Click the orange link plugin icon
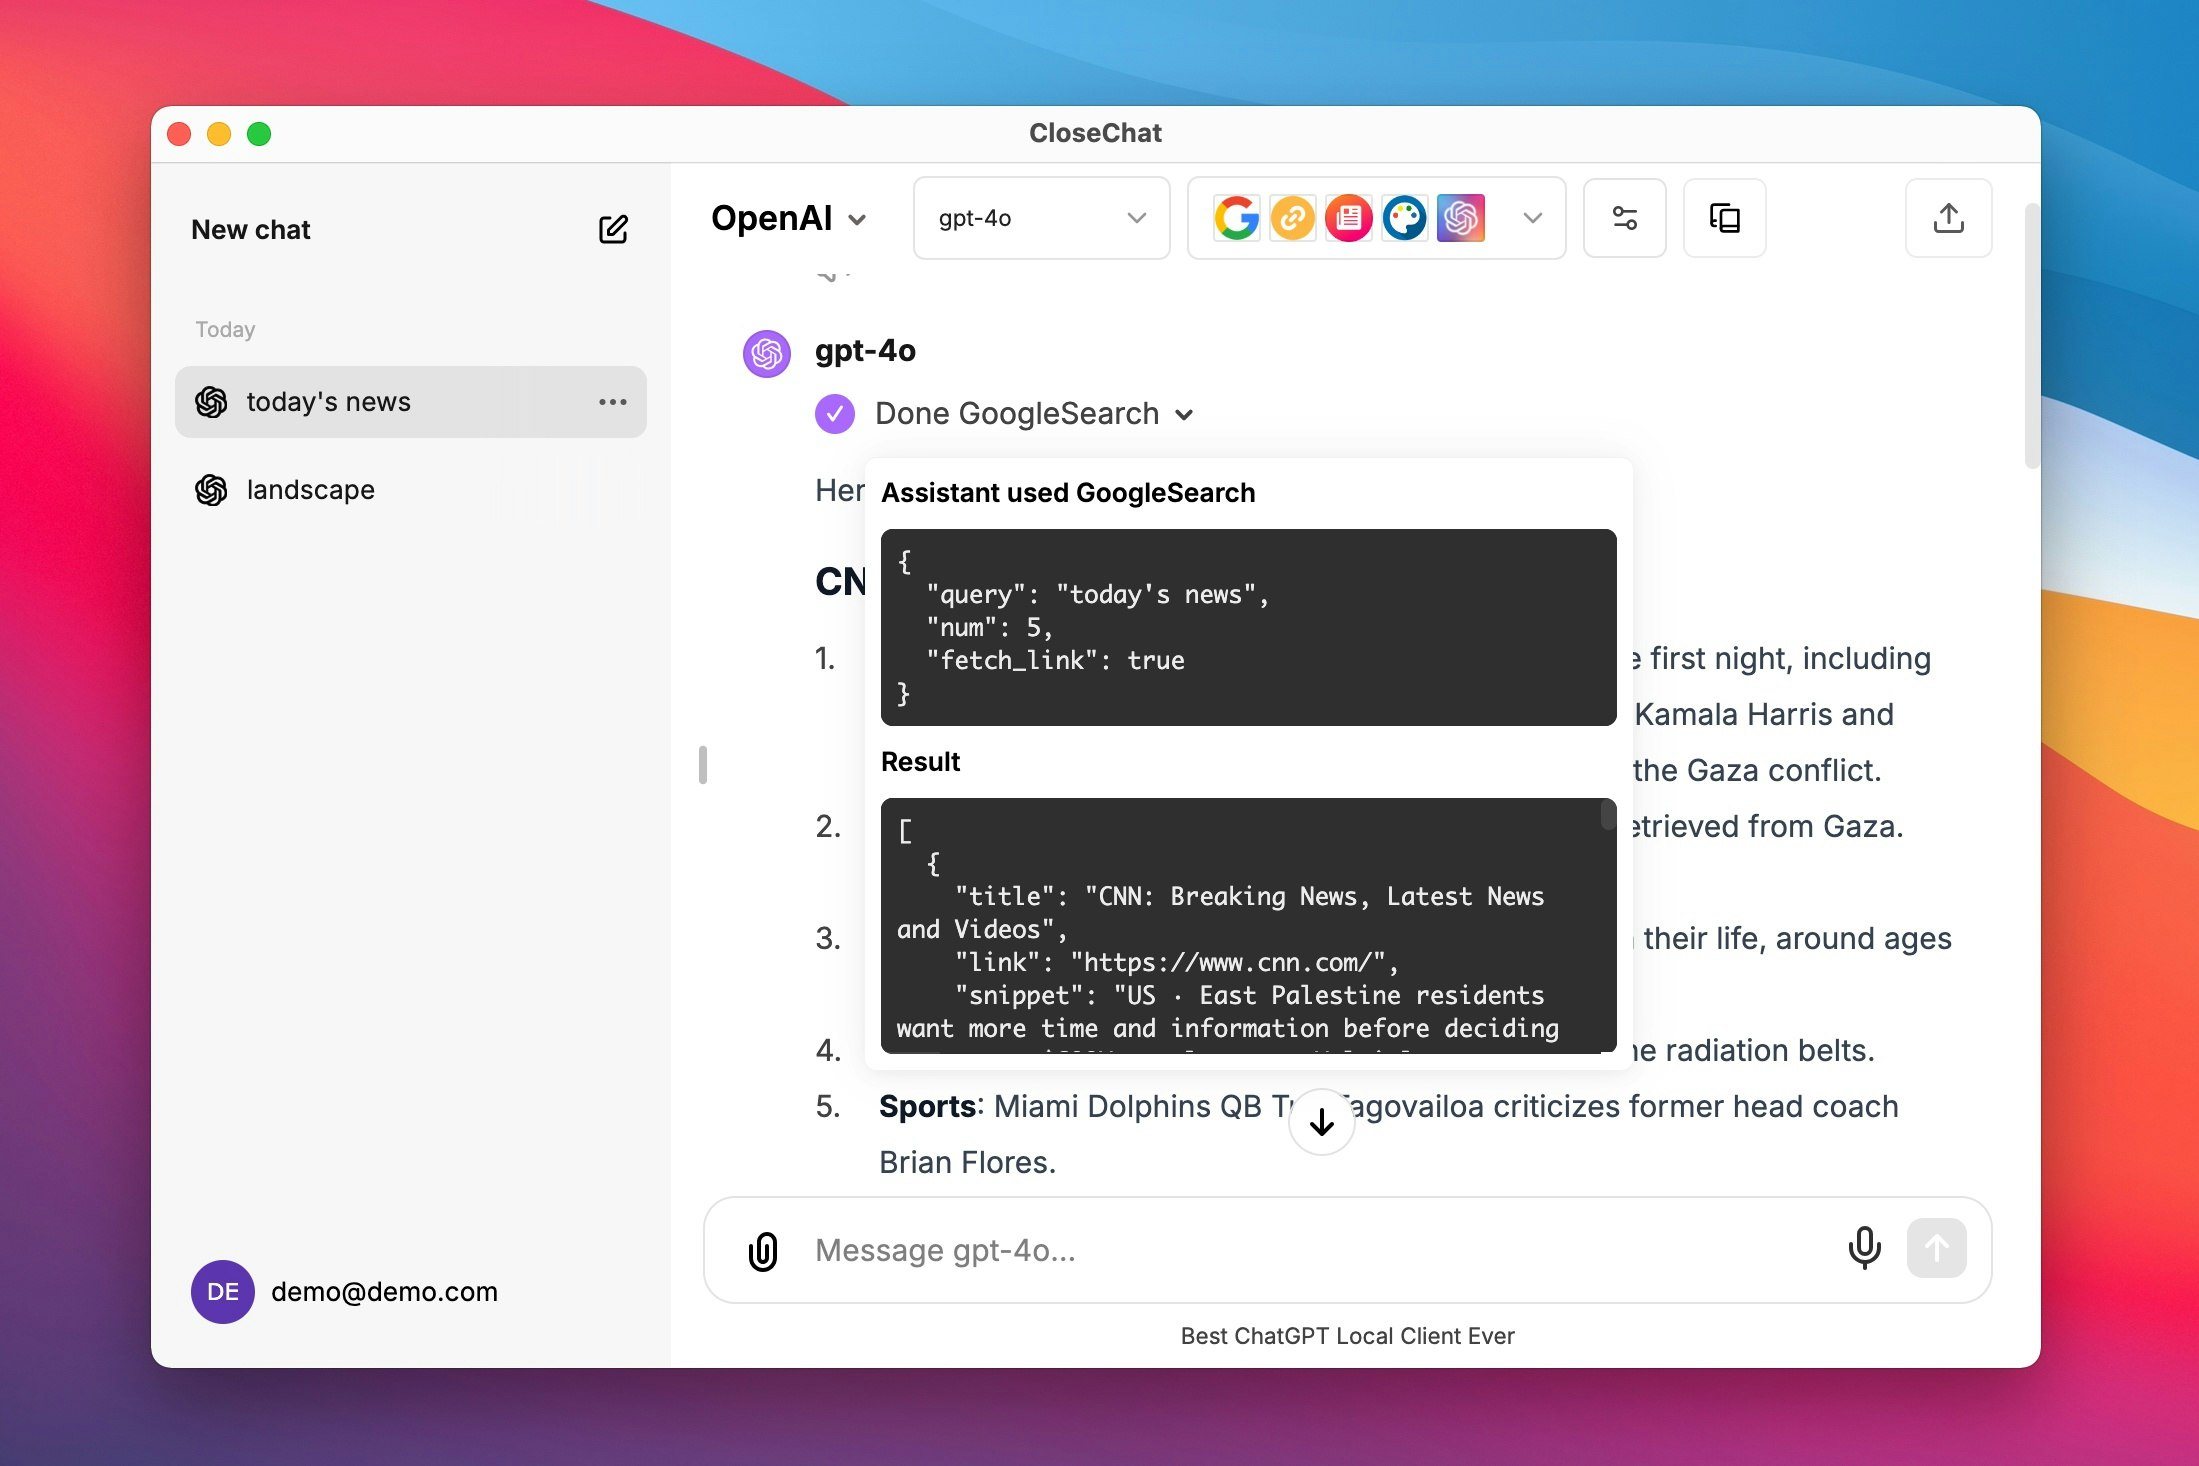 click(x=1292, y=218)
